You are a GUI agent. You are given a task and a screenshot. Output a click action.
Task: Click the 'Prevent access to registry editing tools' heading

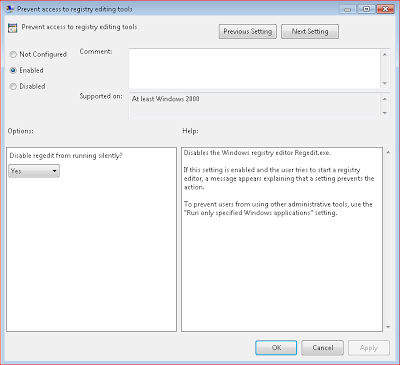pos(79,27)
